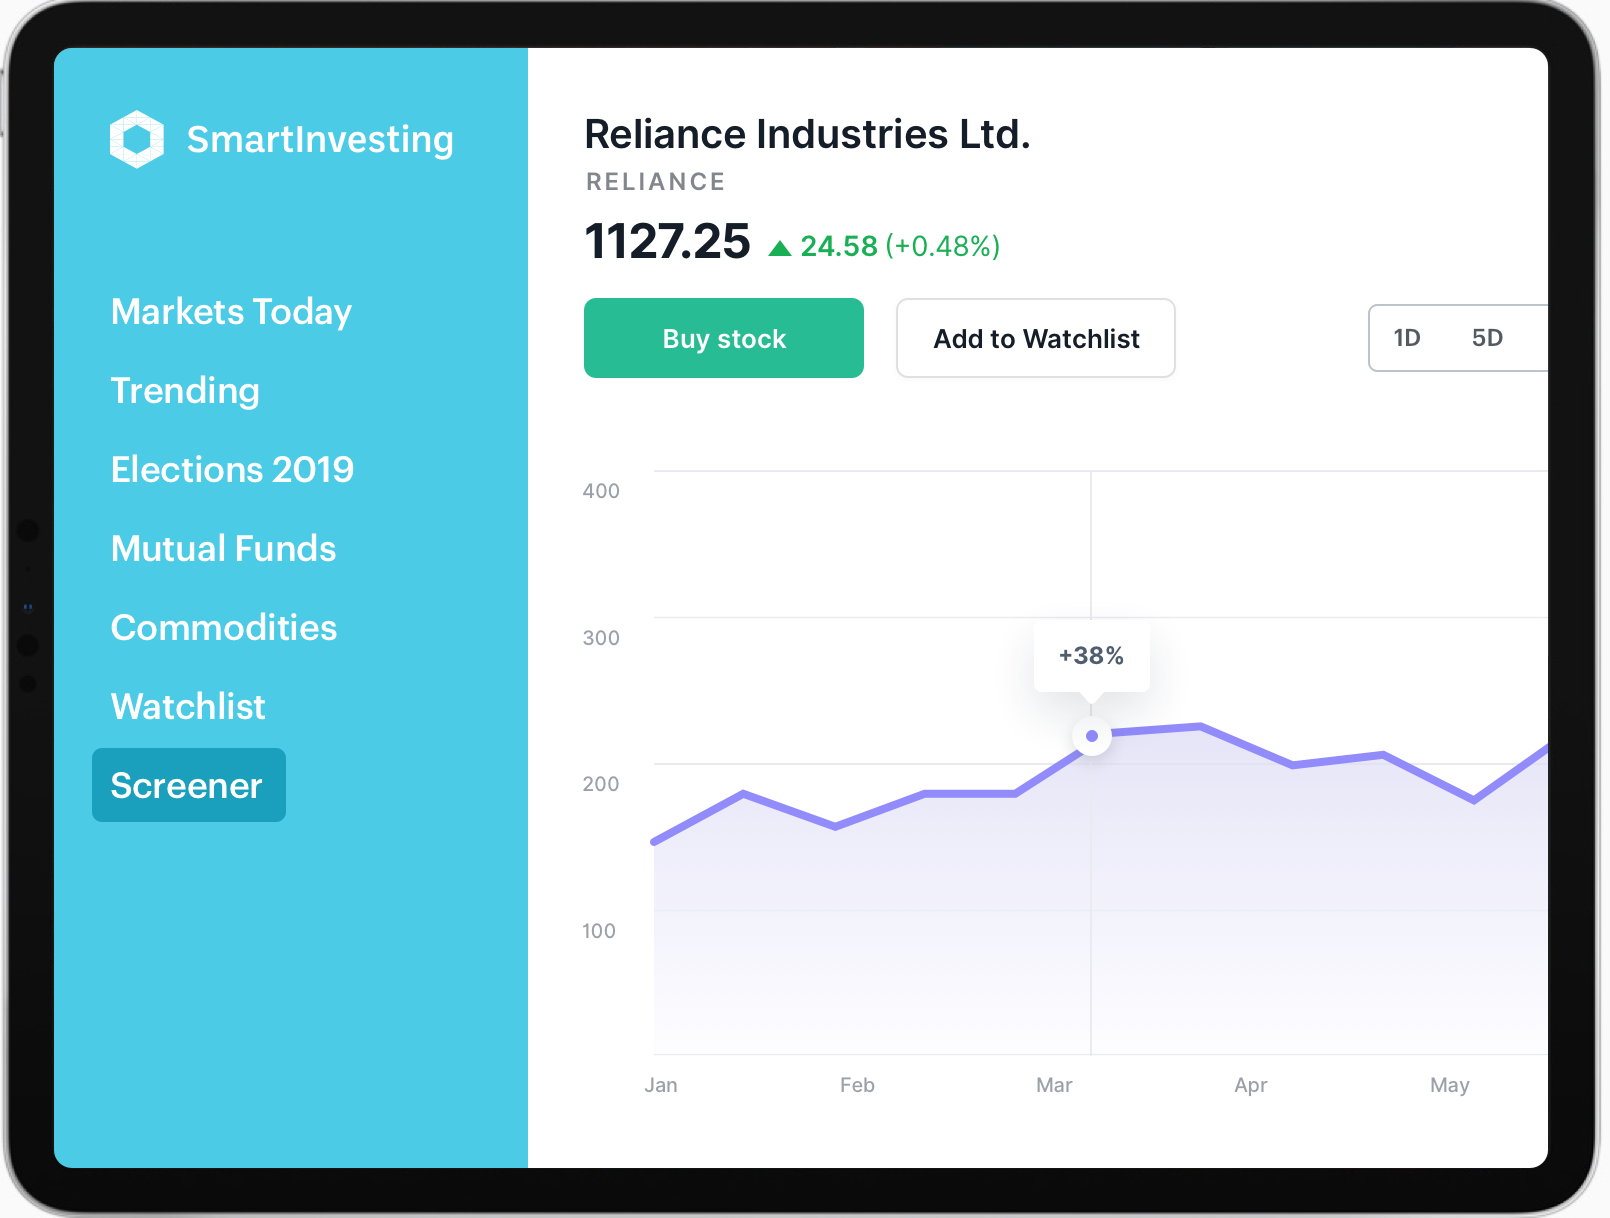Click the RELIANCE ticker symbol
Screen dimensions: 1610x1218
tap(655, 182)
